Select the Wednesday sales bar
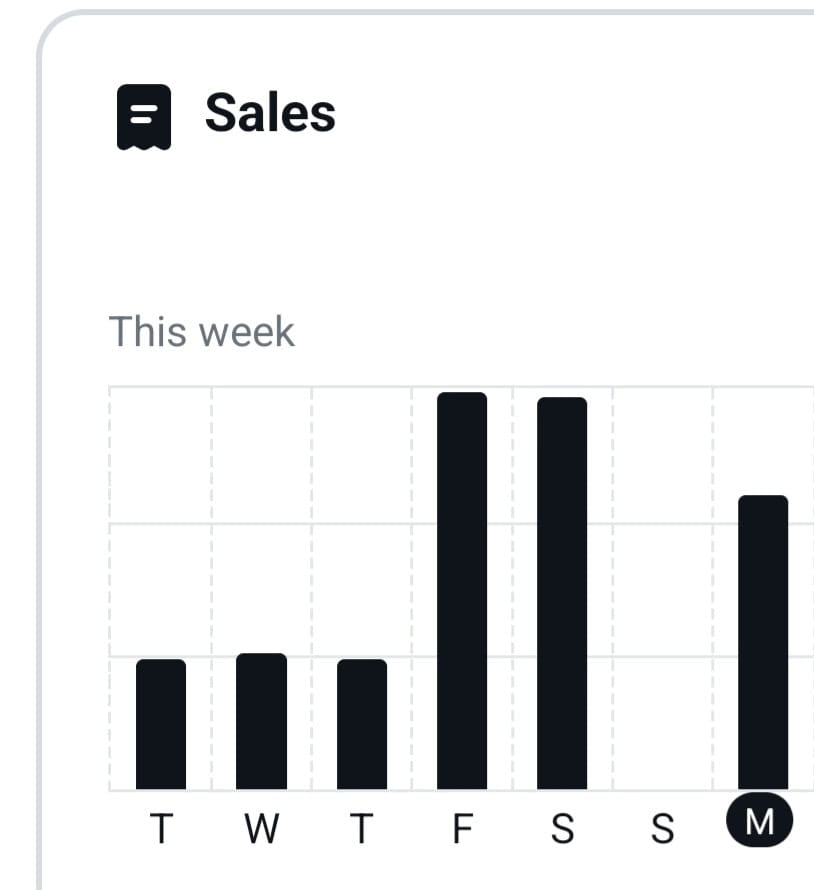 [x=261, y=721]
